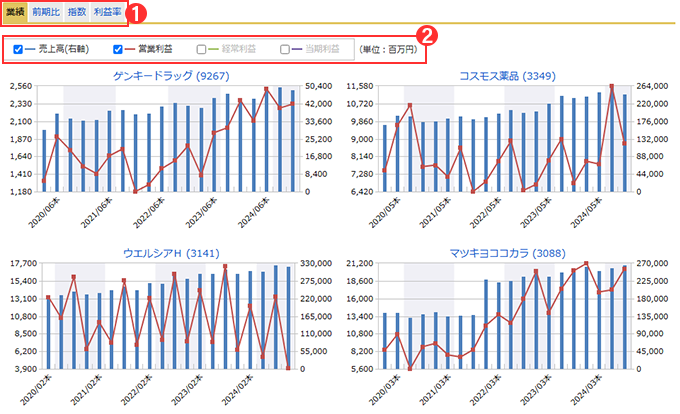Click the peak red point on コスモス薬品 chart
Image resolution: width=680 pixels, height=414 pixels.
[x=611, y=87]
